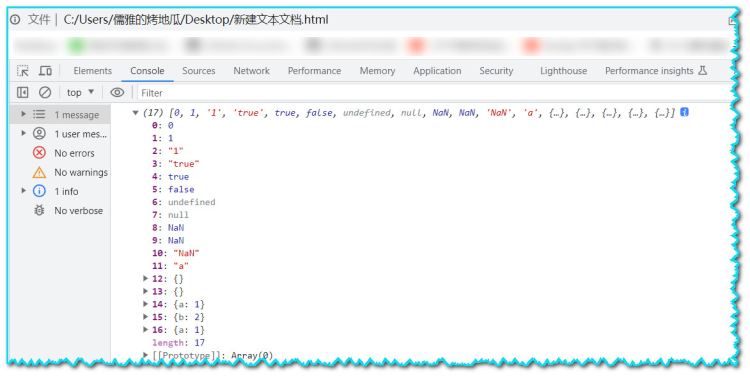This screenshot has height=377, width=750.
Task: Open the Performance tab
Action: (x=314, y=70)
